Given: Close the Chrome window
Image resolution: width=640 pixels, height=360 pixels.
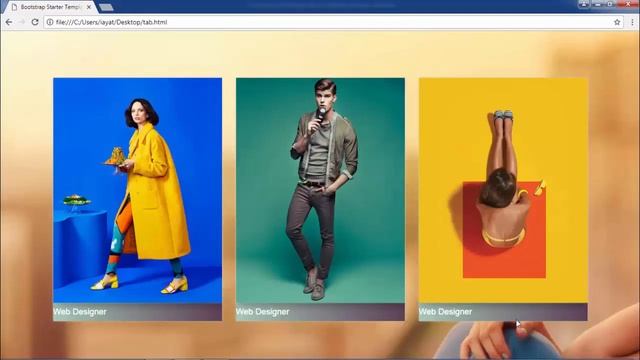Looking at the screenshot, I should 628,4.
